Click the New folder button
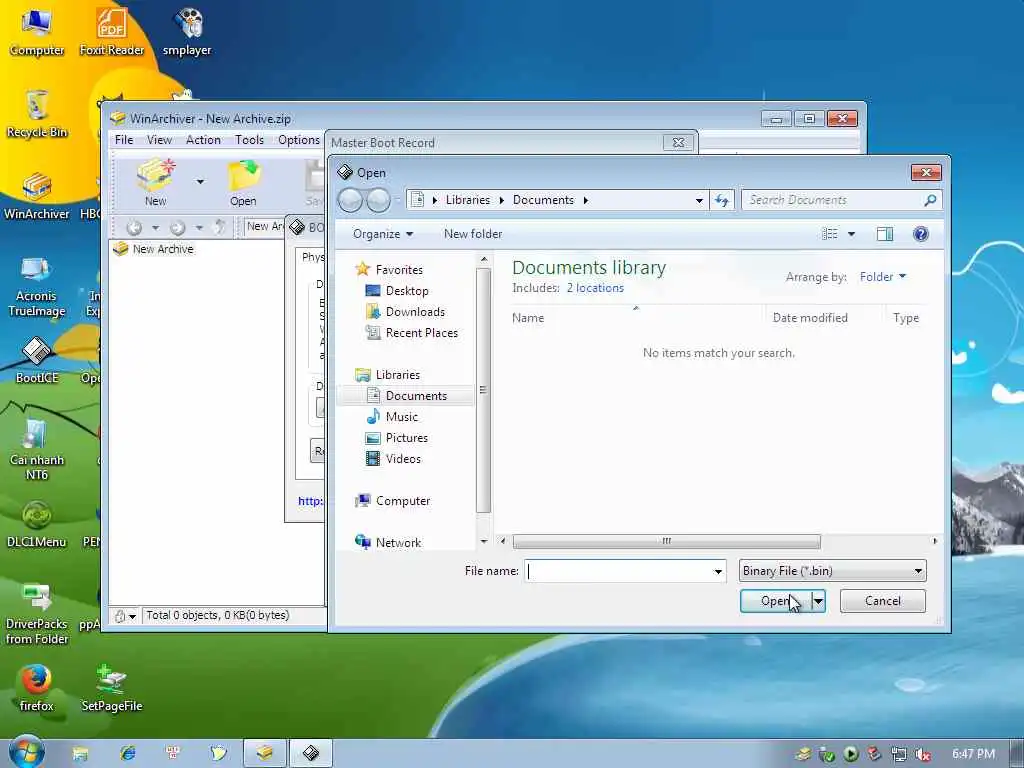This screenshot has width=1024, height=768. [473, 234]
